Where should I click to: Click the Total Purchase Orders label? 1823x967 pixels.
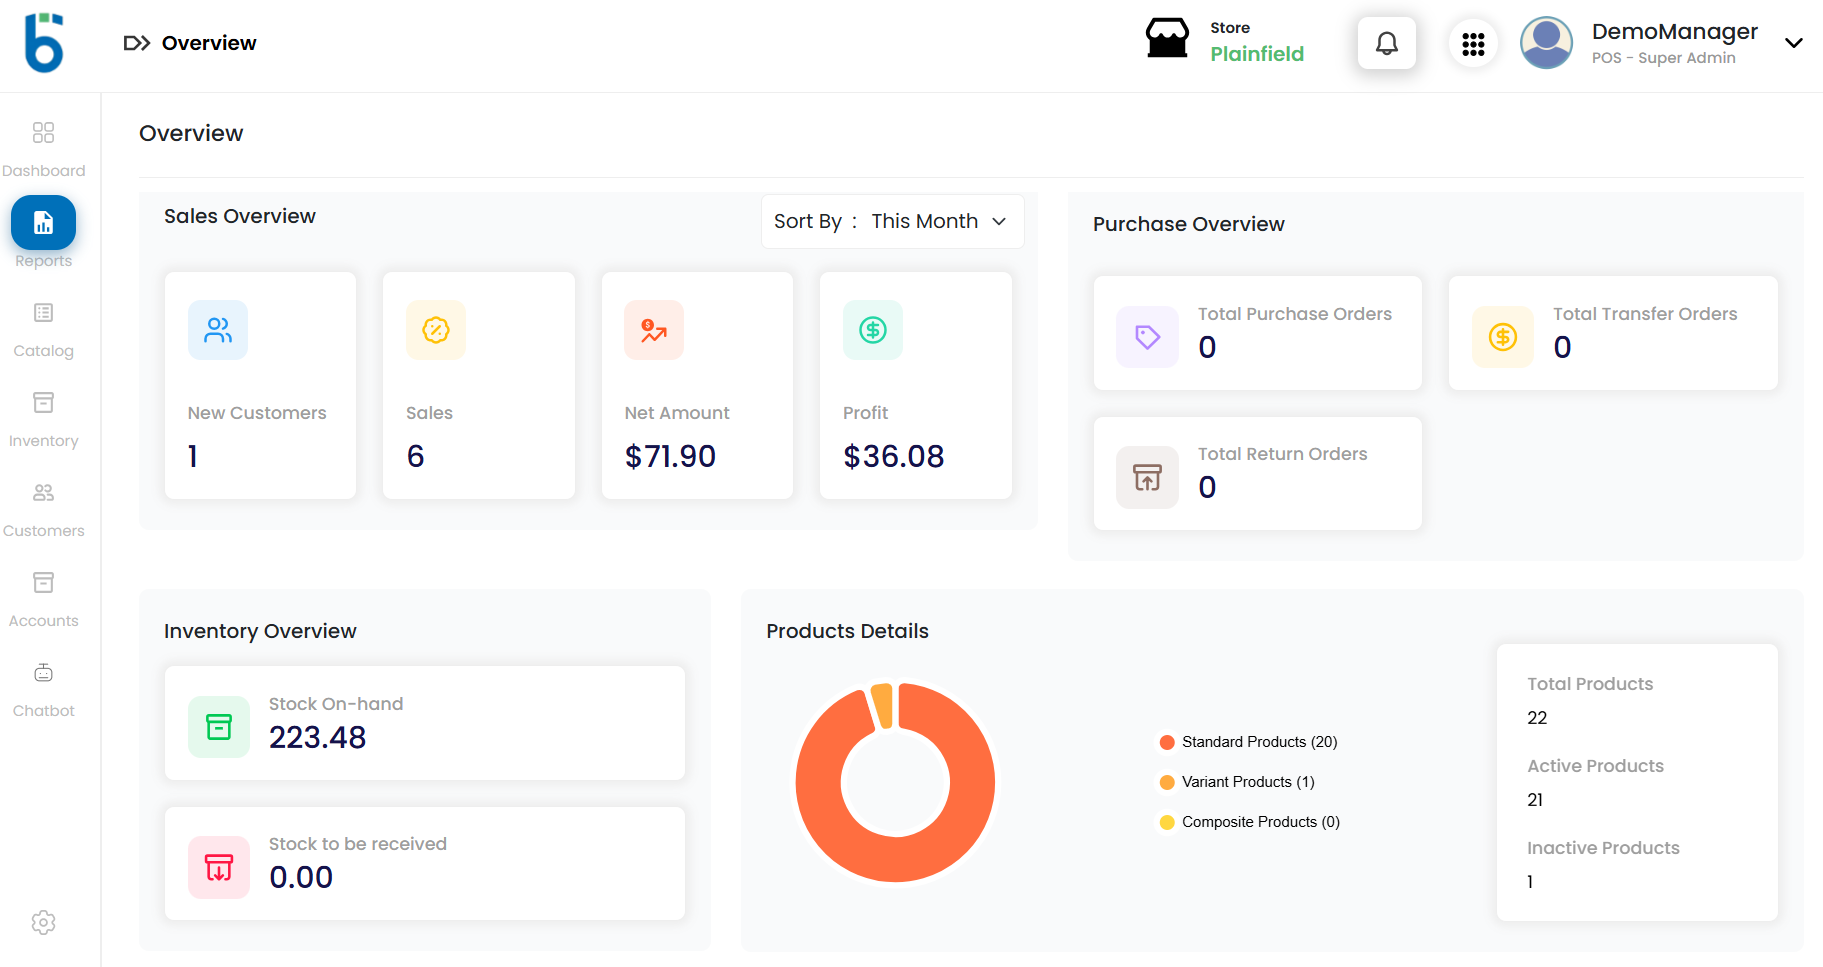point(1294,314)
